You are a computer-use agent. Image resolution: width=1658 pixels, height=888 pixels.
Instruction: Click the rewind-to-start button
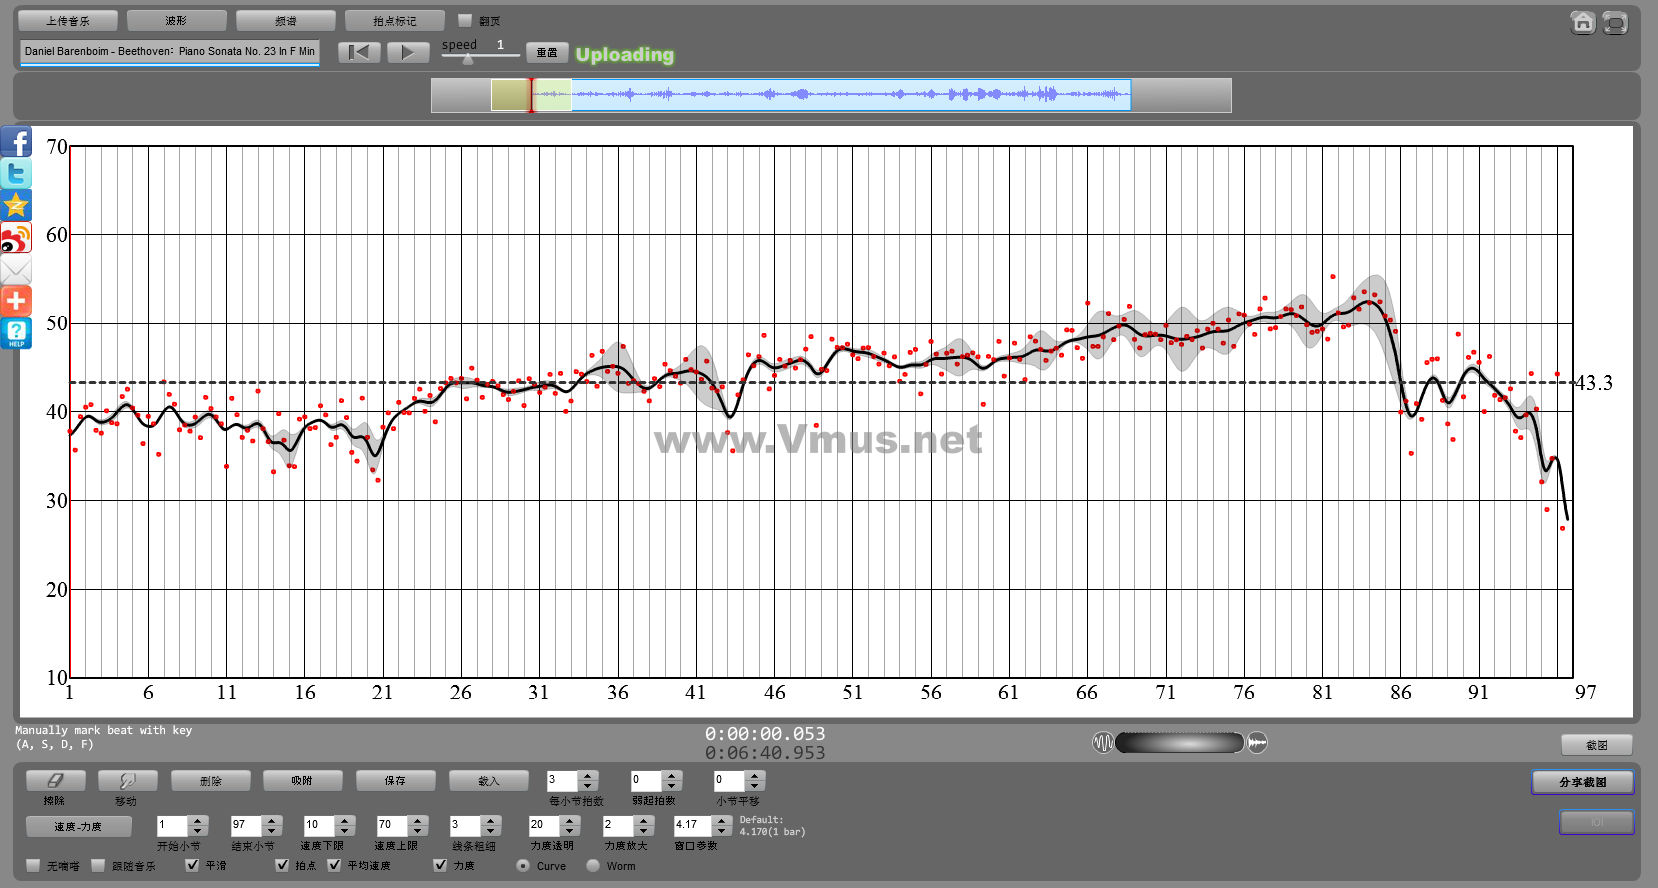pyautogui.click(x=359, y=53)
